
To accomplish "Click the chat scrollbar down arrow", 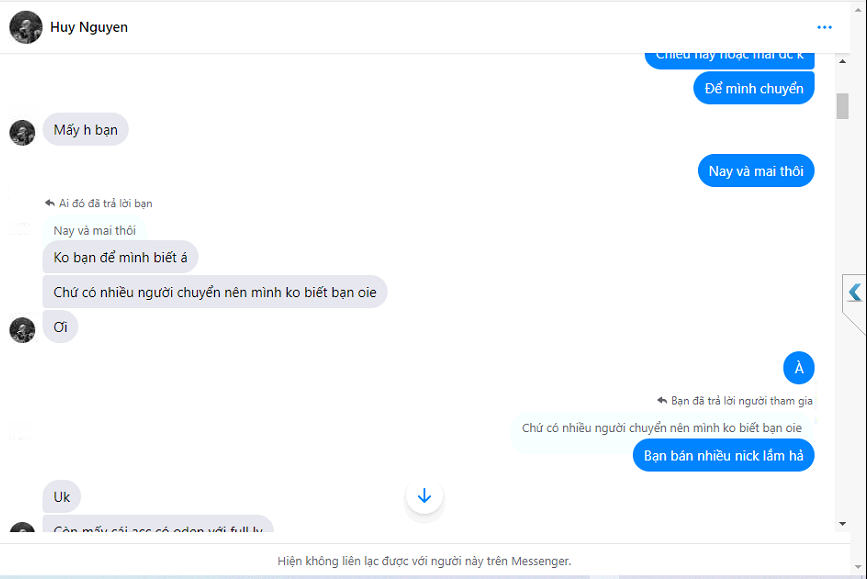I will tap(842, 523).
